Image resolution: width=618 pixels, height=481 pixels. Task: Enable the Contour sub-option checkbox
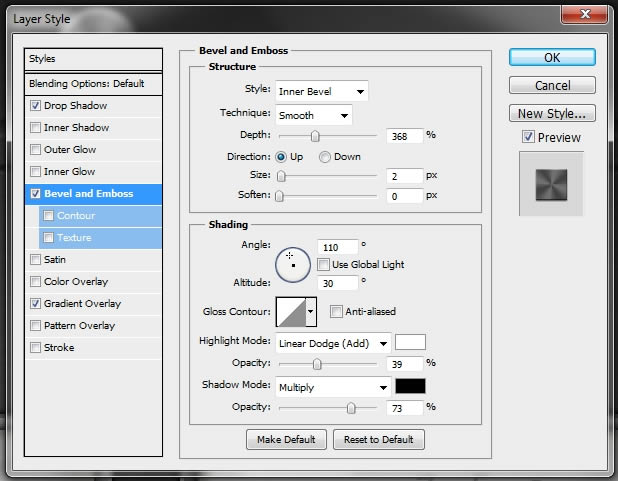[x=48, y=215]
